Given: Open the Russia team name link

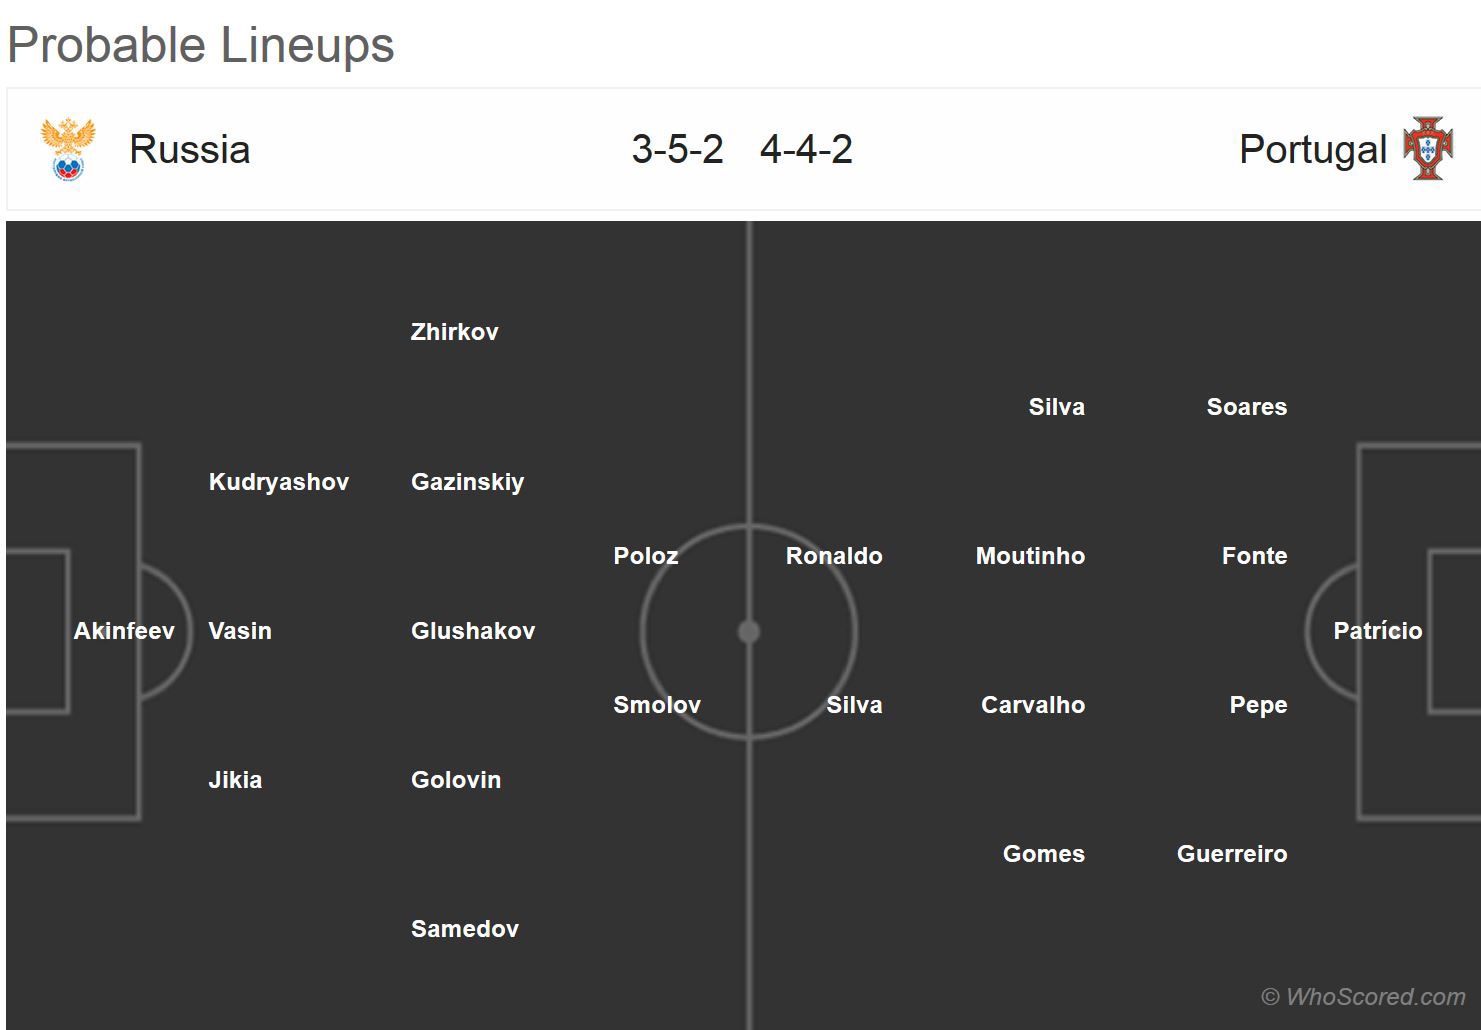Looking at the screenshot, I should point(190,150).
